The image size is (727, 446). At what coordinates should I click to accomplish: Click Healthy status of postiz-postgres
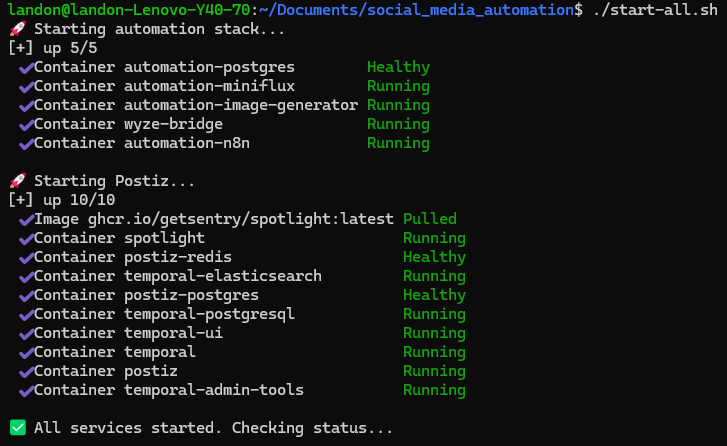[434, 295]
